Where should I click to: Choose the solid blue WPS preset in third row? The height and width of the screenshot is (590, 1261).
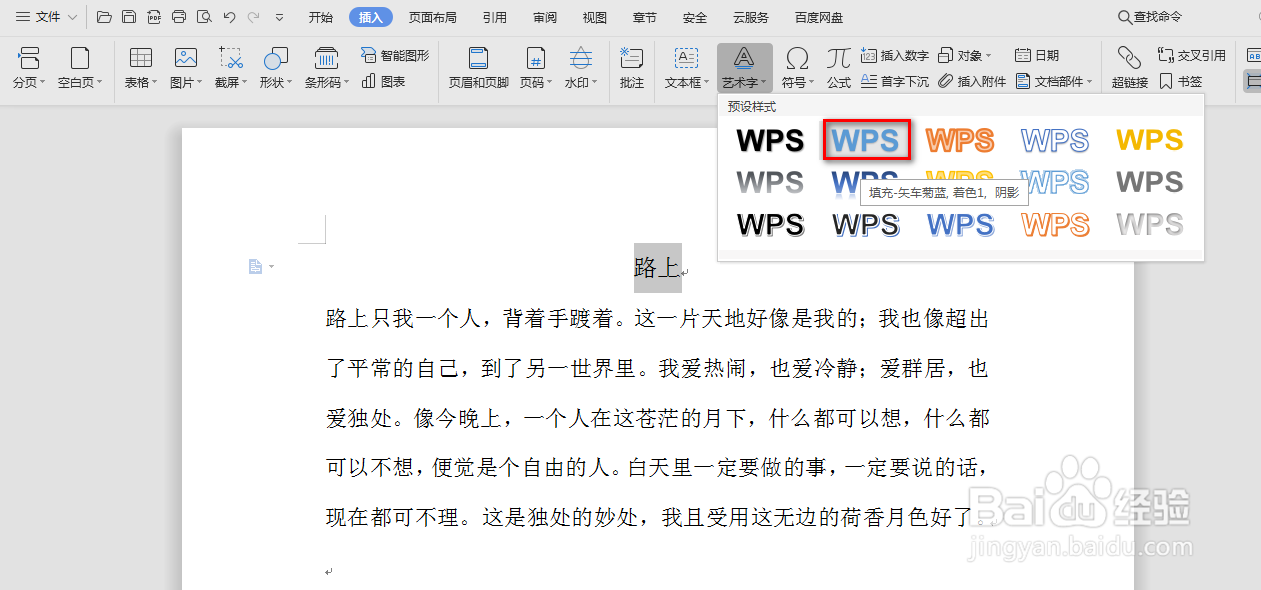tap(960, 225)
